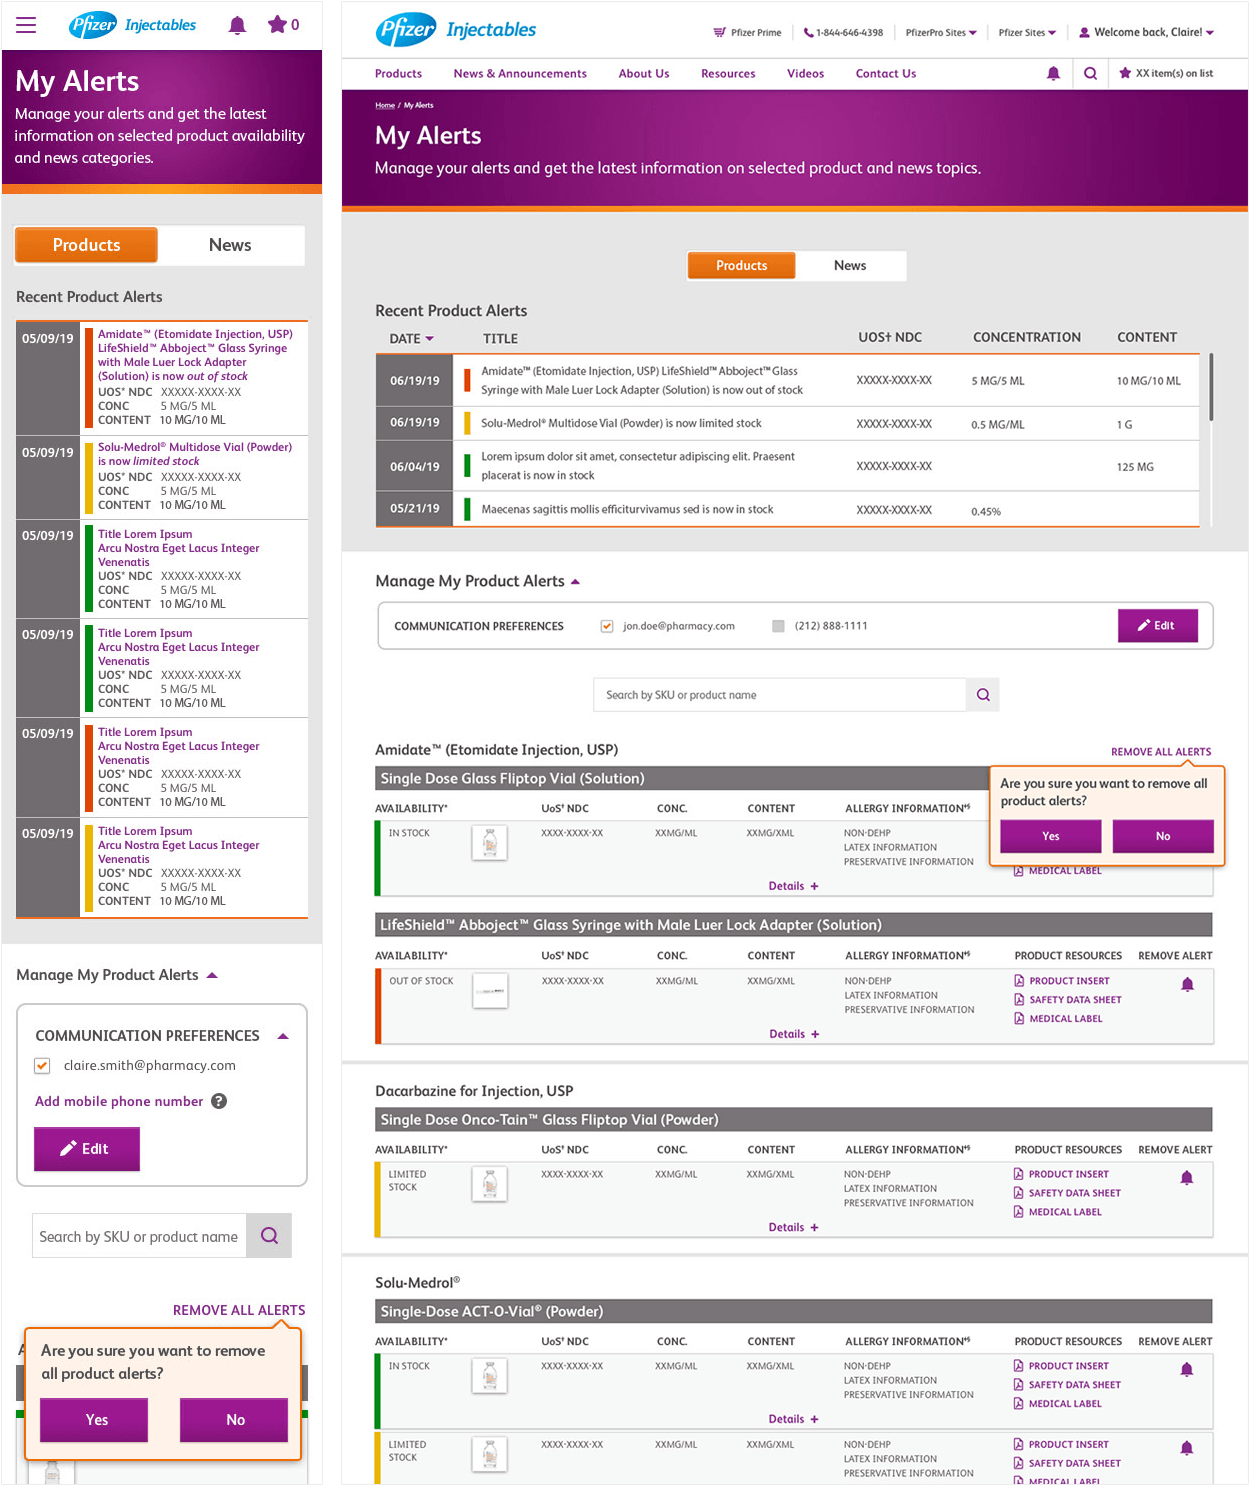Click the mobile Pfizer Injectables logo
This screenshot has width=1250, height=1485.
click(x=132, y=25)
